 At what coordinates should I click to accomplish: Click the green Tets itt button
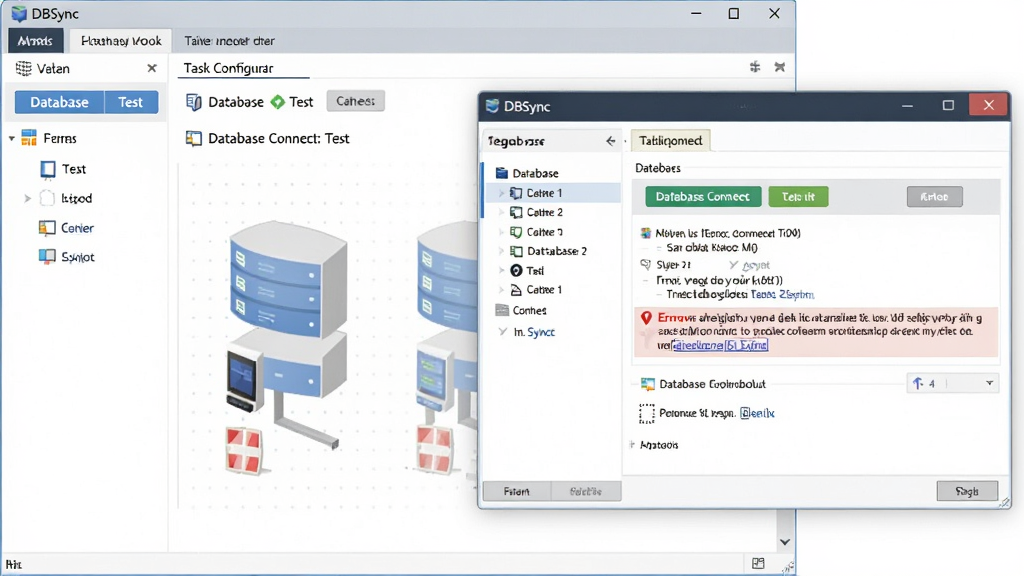click(x=798, y=197)
